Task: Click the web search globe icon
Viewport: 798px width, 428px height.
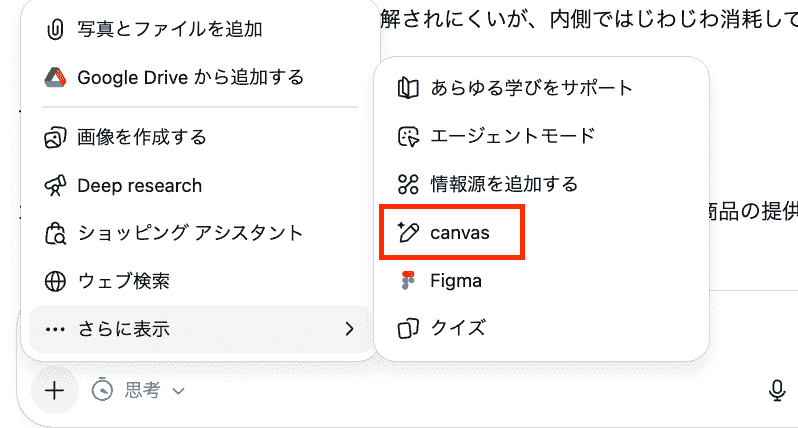Action: click(x=56, y=281)
